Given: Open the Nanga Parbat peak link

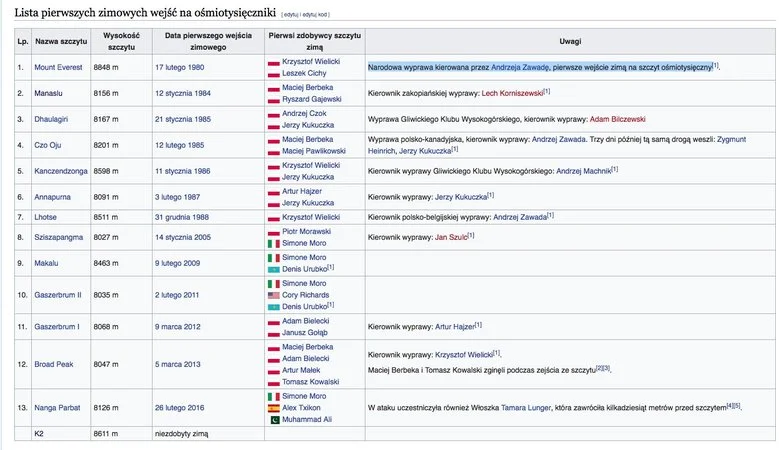Looking at the screenshot, I should click(x=57, y=408).
